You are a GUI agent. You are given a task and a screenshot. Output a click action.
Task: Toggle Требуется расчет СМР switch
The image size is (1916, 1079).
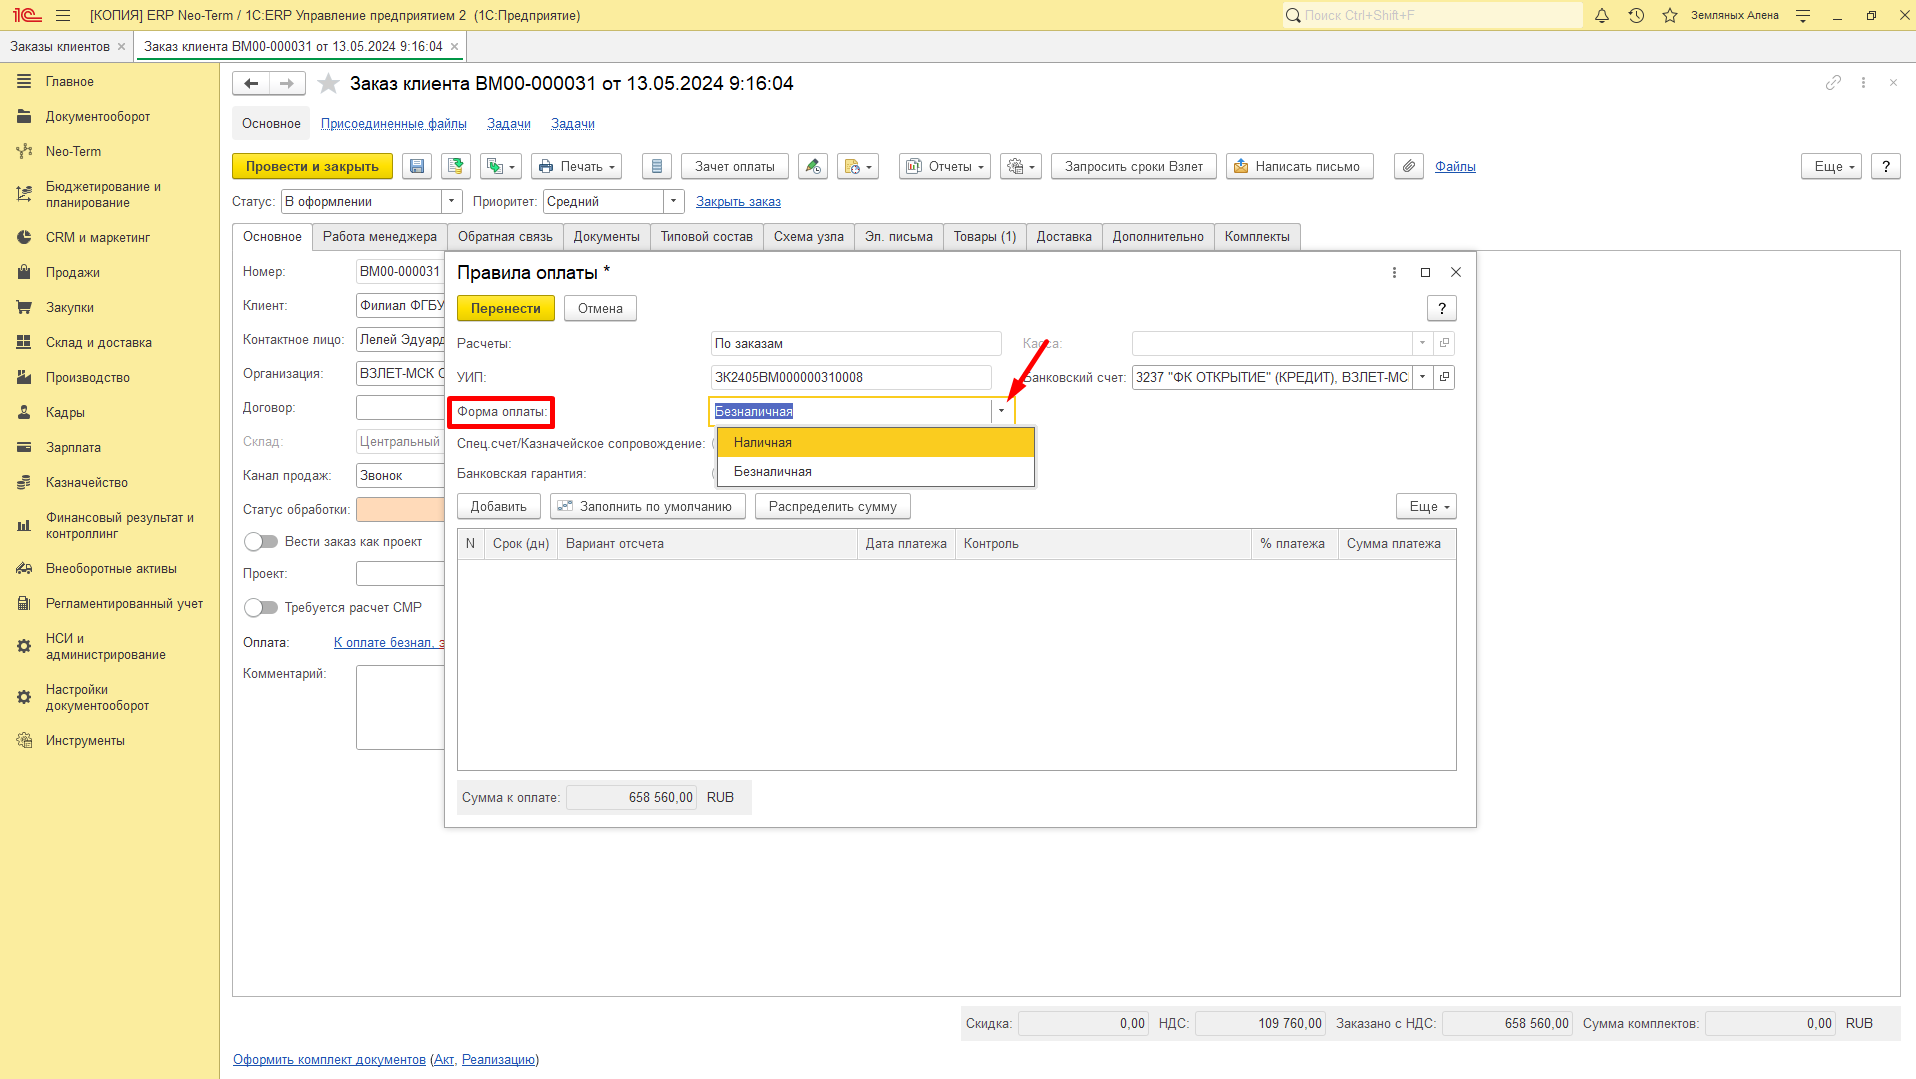261,608
